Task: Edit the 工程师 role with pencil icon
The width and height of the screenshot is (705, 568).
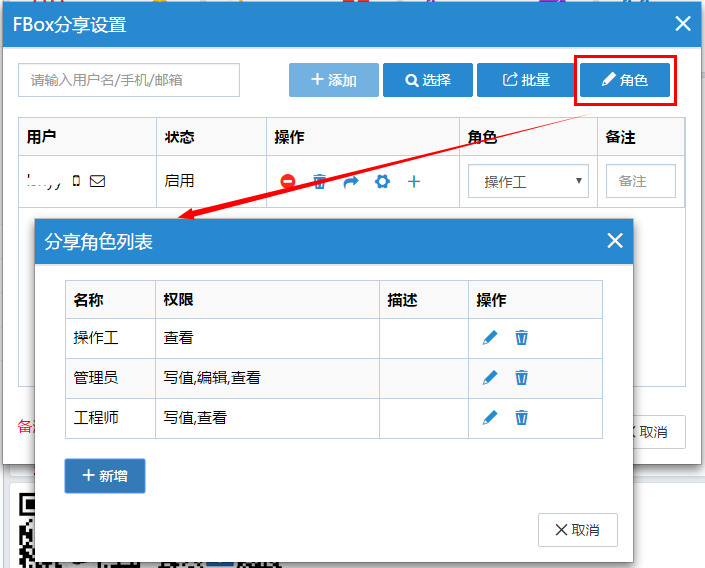Action: tap(490, 418)
